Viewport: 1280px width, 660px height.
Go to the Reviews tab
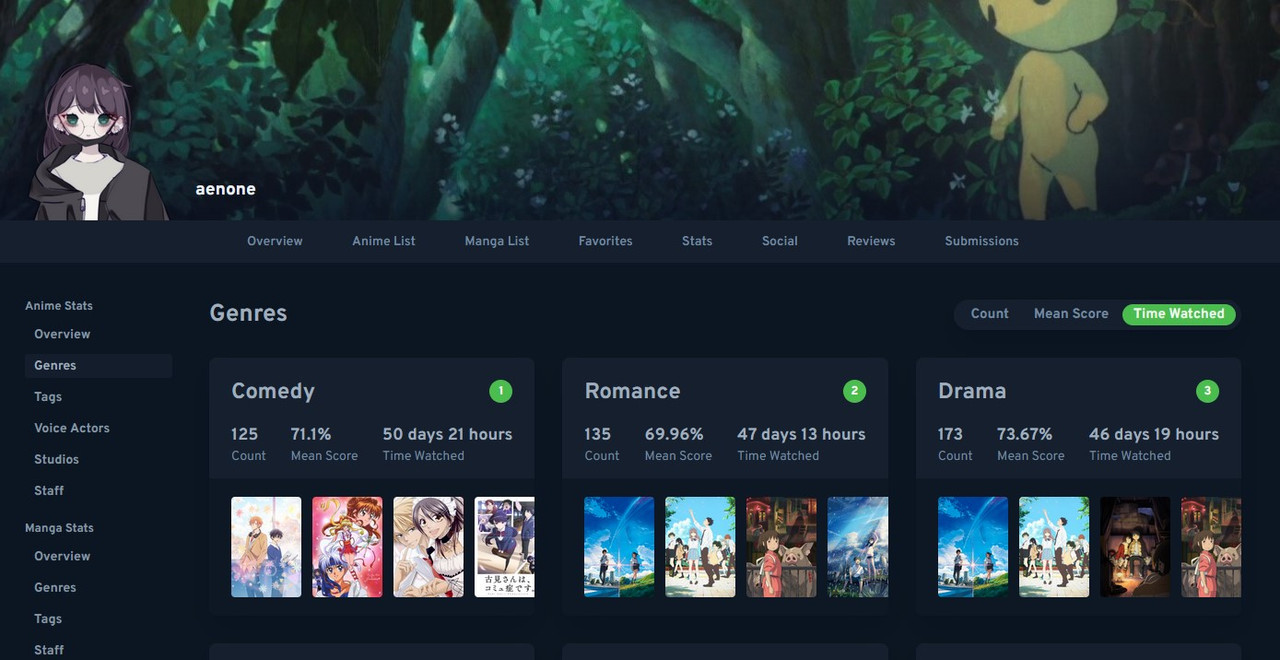coord(871,241)
